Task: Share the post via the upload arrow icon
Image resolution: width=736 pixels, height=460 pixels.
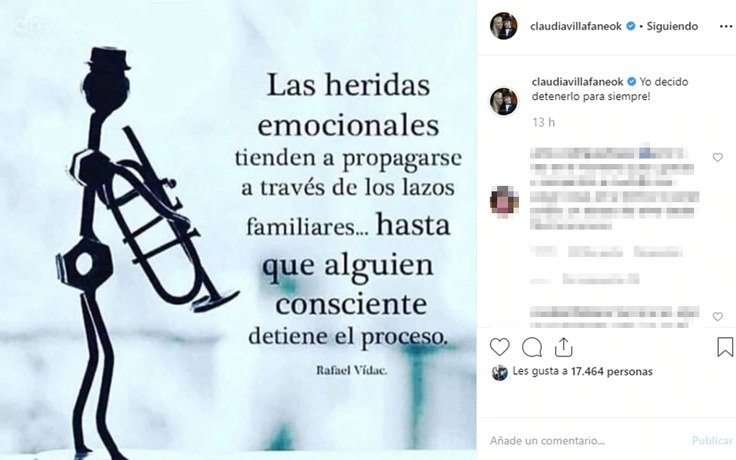Action: click(563, 347)
